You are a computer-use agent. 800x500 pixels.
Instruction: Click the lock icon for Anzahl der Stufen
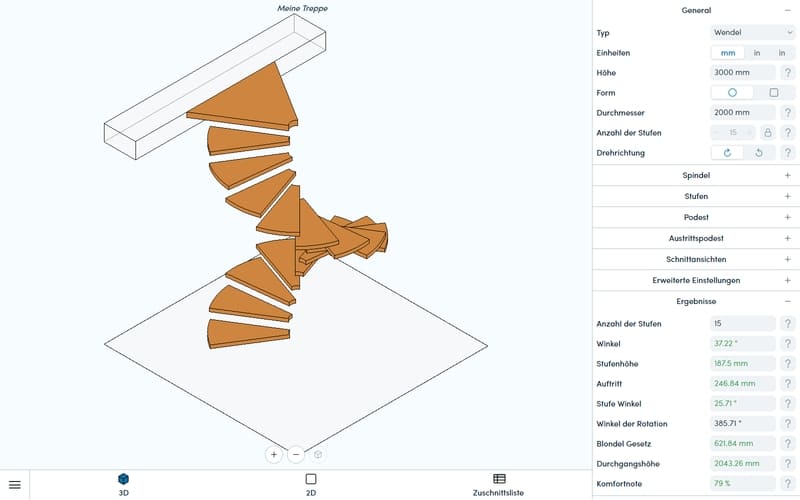point(767,133)
